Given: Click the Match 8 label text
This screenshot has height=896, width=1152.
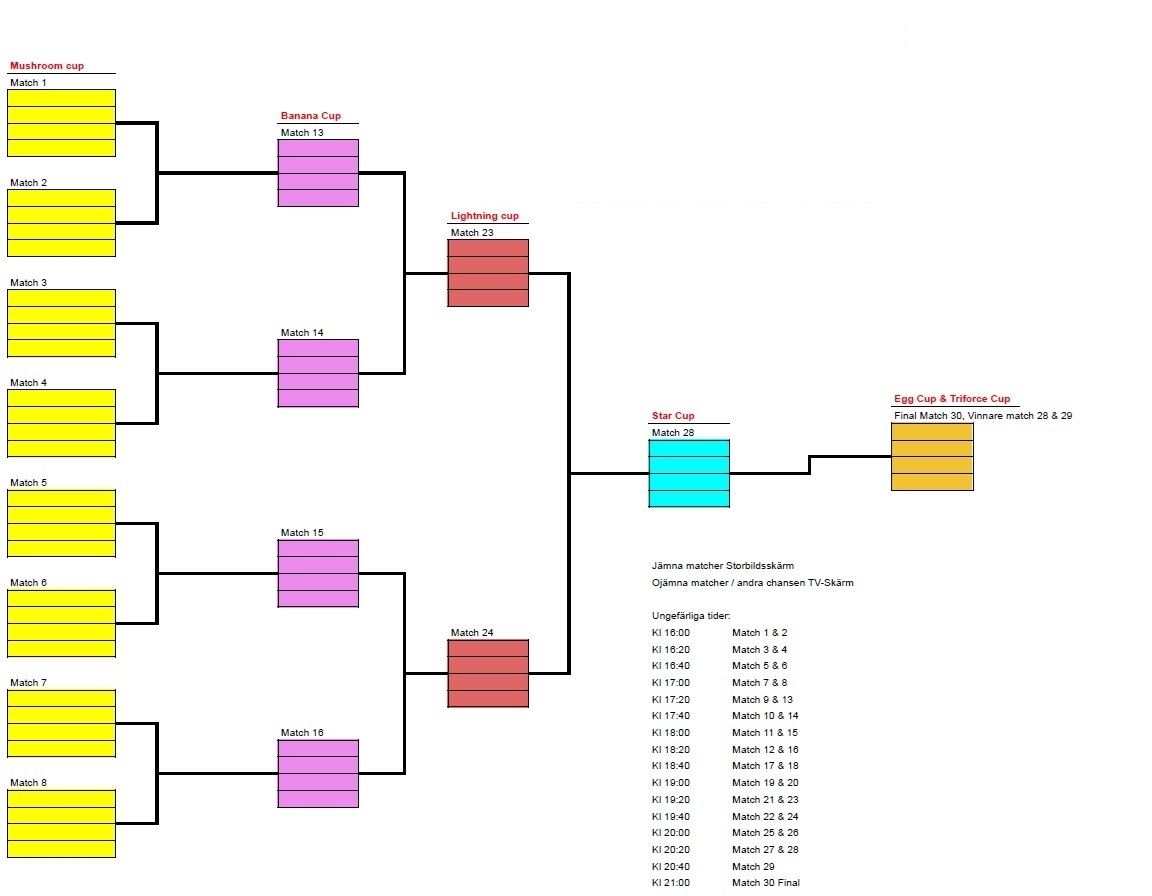Looking at the screenshot, I should (x=29, y=783).
